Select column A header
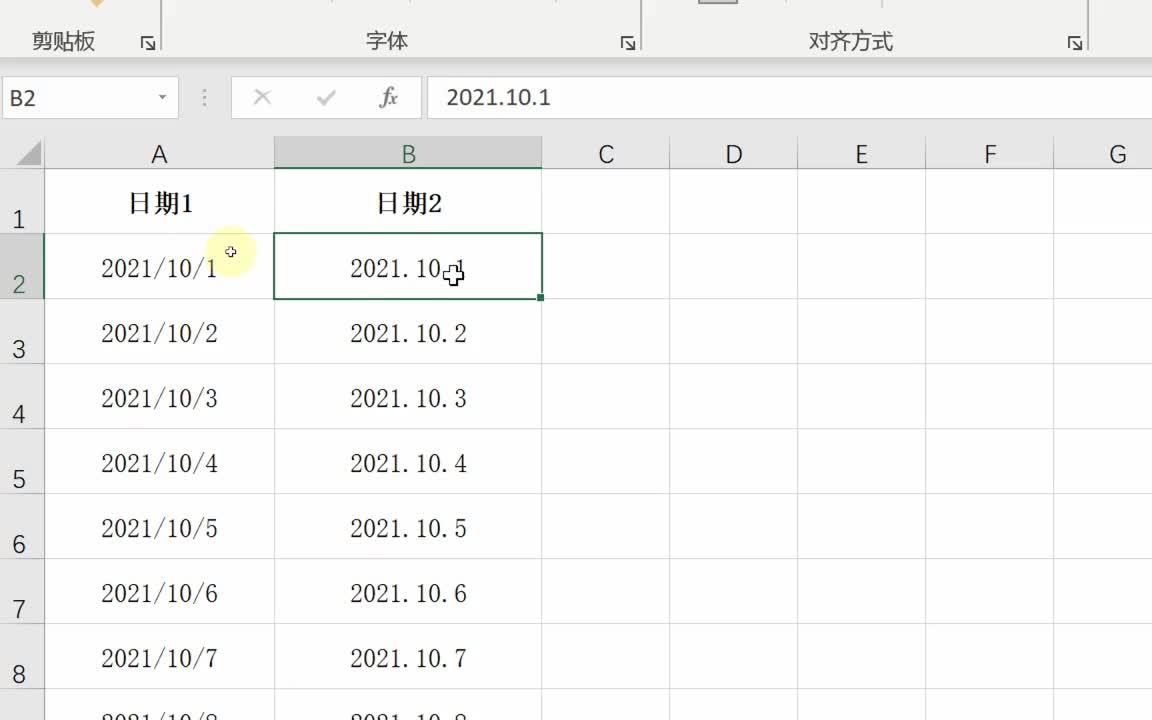This screenshot has width=1152, height=720. 159,154
